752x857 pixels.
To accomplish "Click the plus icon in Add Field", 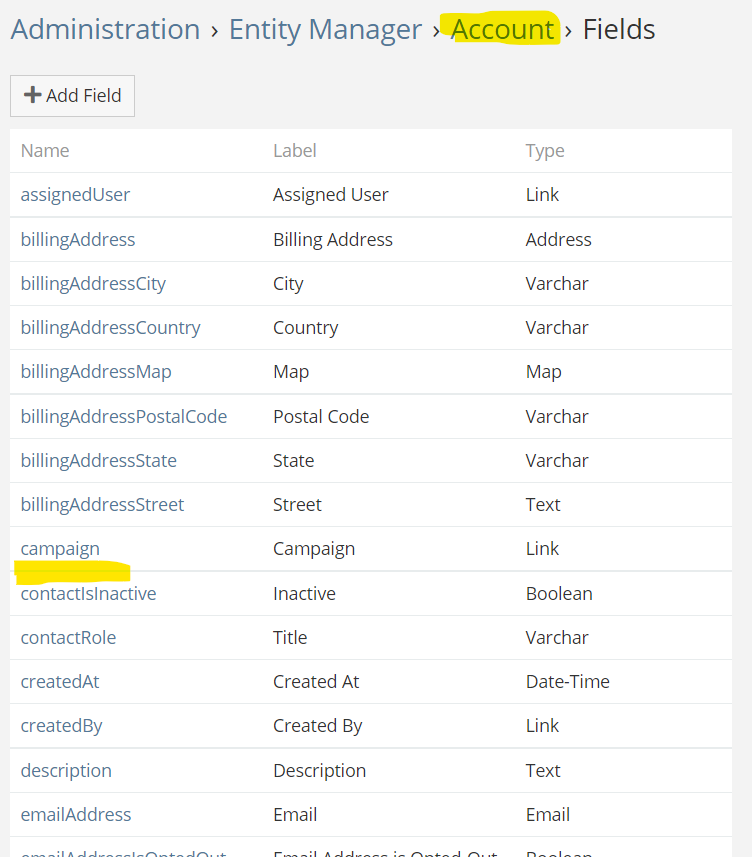I will point(33,95).
